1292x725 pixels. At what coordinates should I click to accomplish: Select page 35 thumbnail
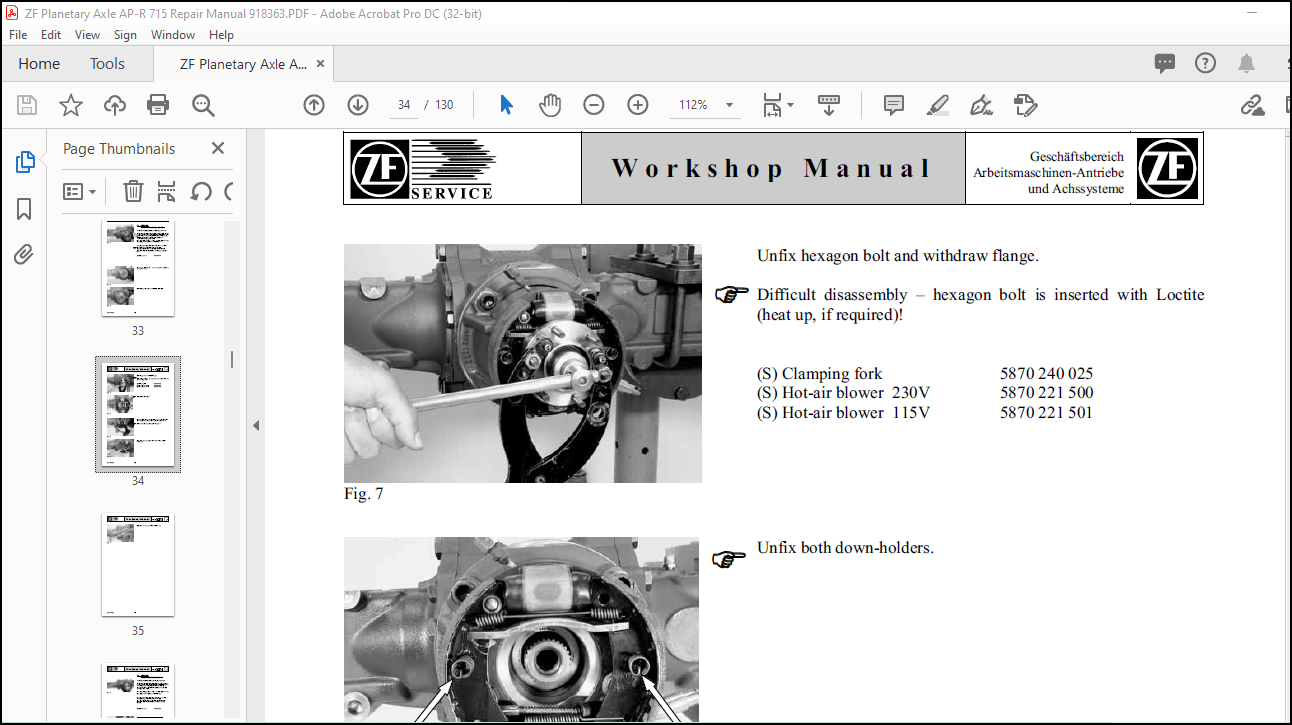click(x=138, y=565)
